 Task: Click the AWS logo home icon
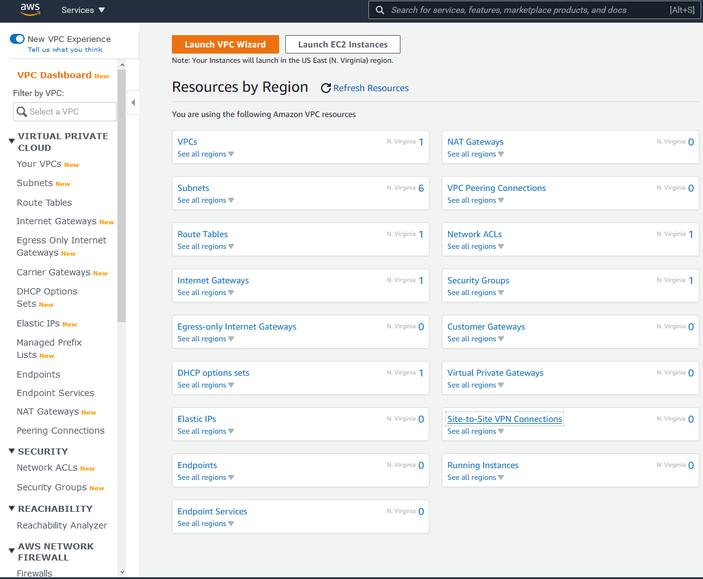tap(30, 9)
